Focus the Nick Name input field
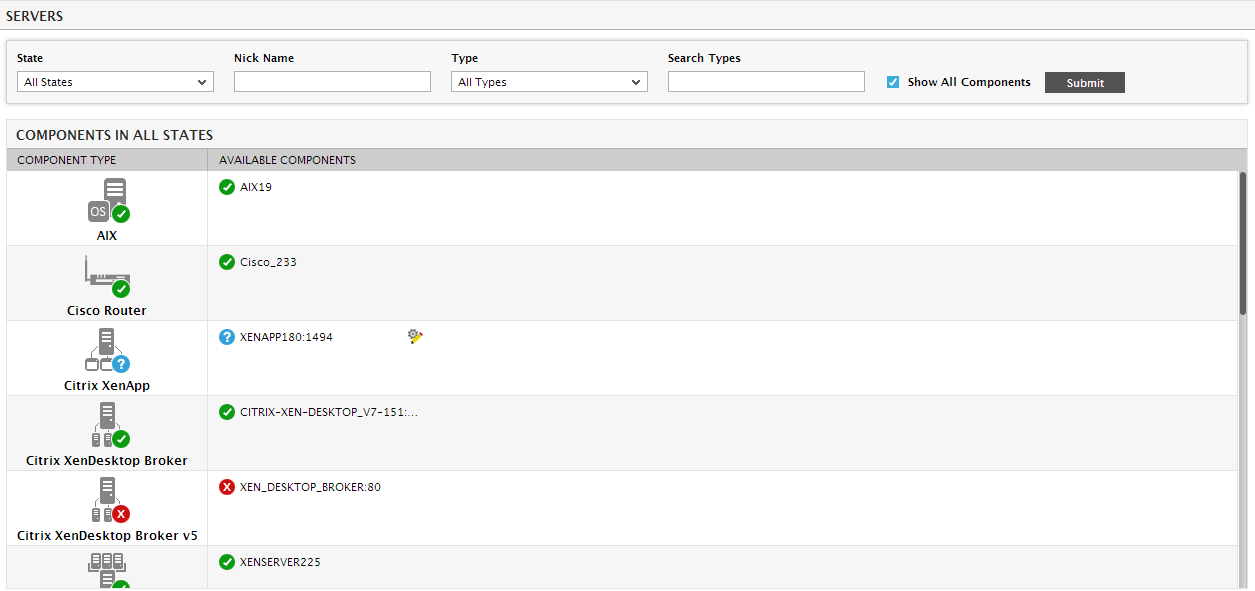This screenshot has height=591, width=1255. pyautogui.click(x=332, y=82)
